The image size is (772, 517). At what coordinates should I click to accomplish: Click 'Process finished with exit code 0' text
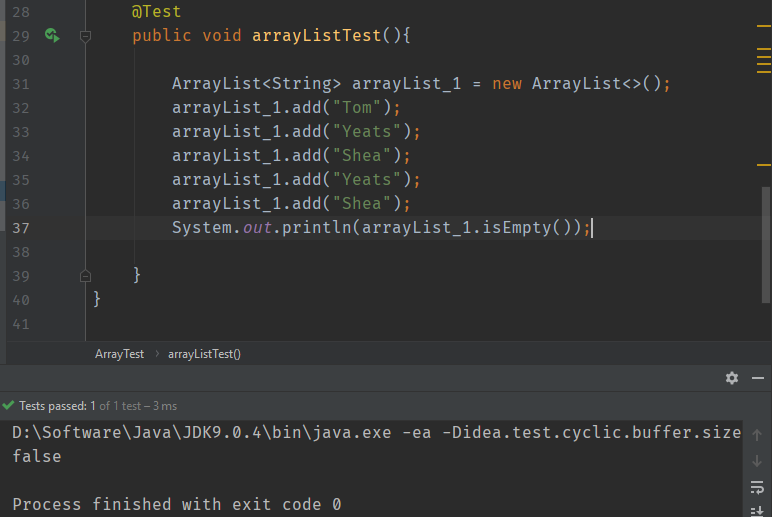point(177,504)
